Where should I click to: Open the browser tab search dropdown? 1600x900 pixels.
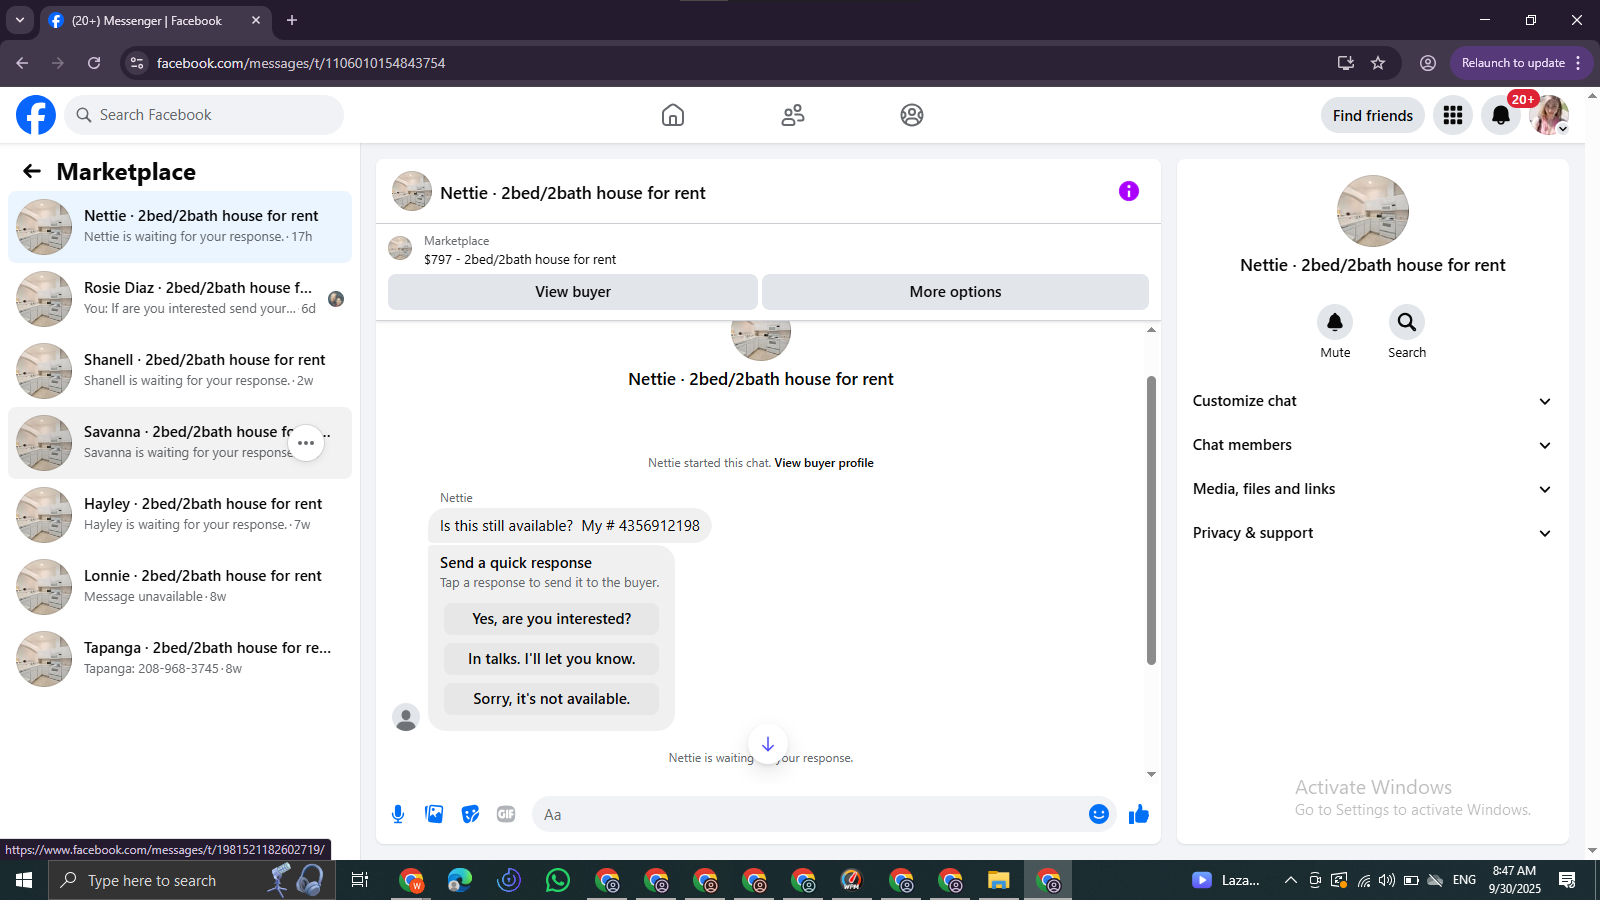(x=19, y=20)
